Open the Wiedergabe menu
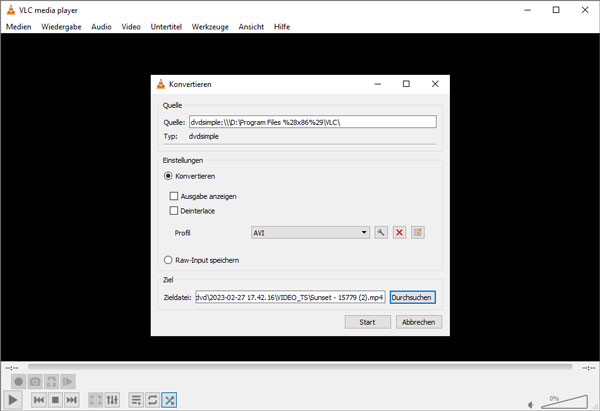This screenshot has width=600, height=411. point(61,27)
